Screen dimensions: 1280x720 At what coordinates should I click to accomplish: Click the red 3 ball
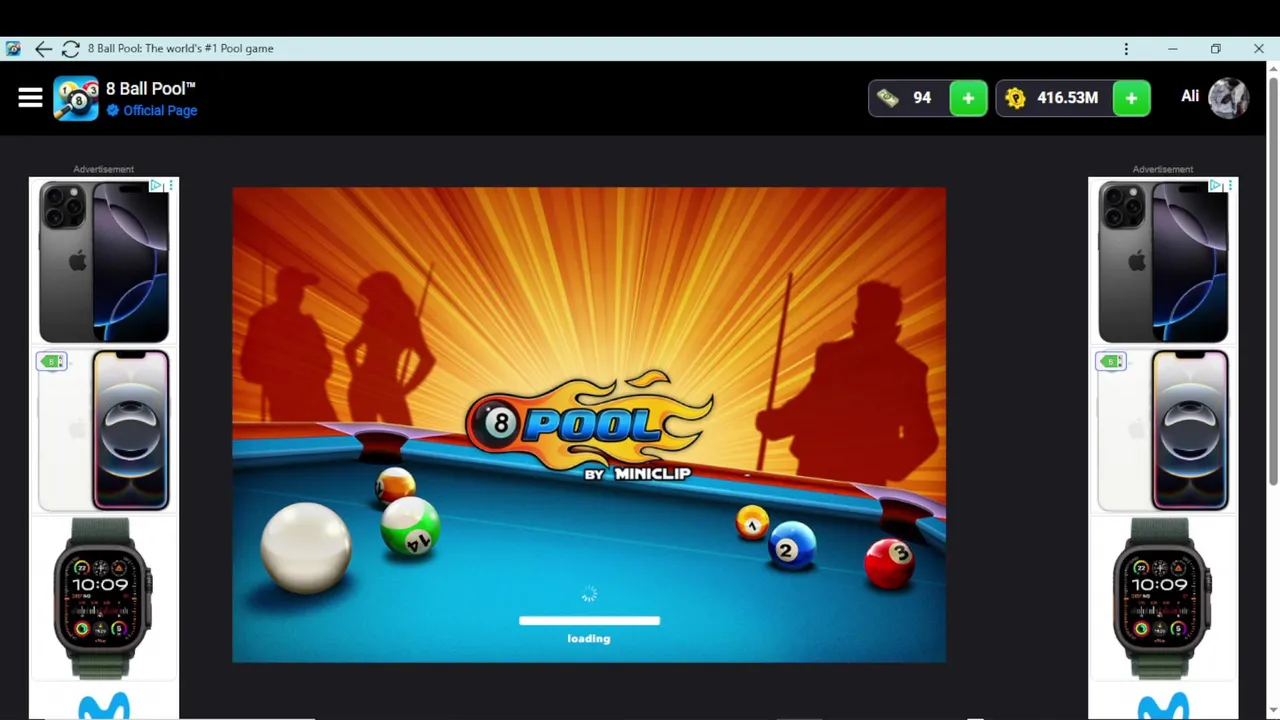pos(890,564)
